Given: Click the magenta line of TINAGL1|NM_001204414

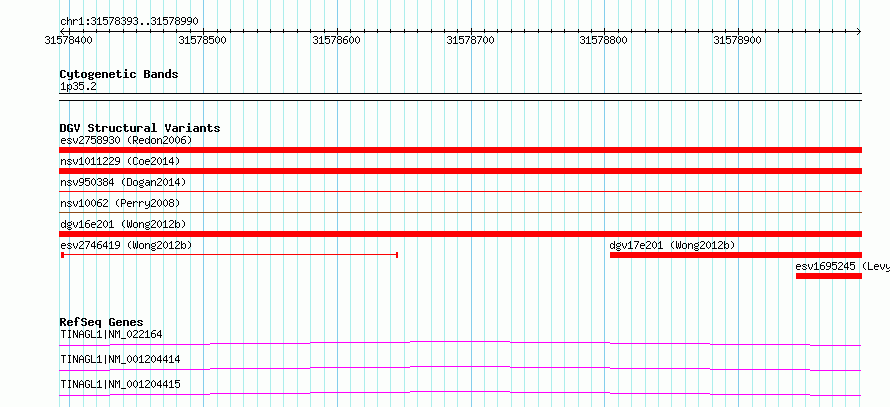Looking at the screenshot, I should click(460, 368).
